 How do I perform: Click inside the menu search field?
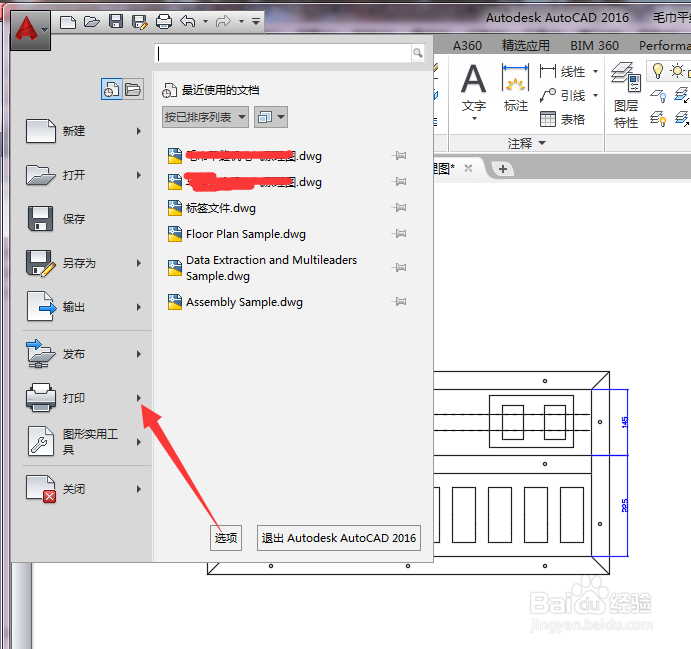click(283, 53)
